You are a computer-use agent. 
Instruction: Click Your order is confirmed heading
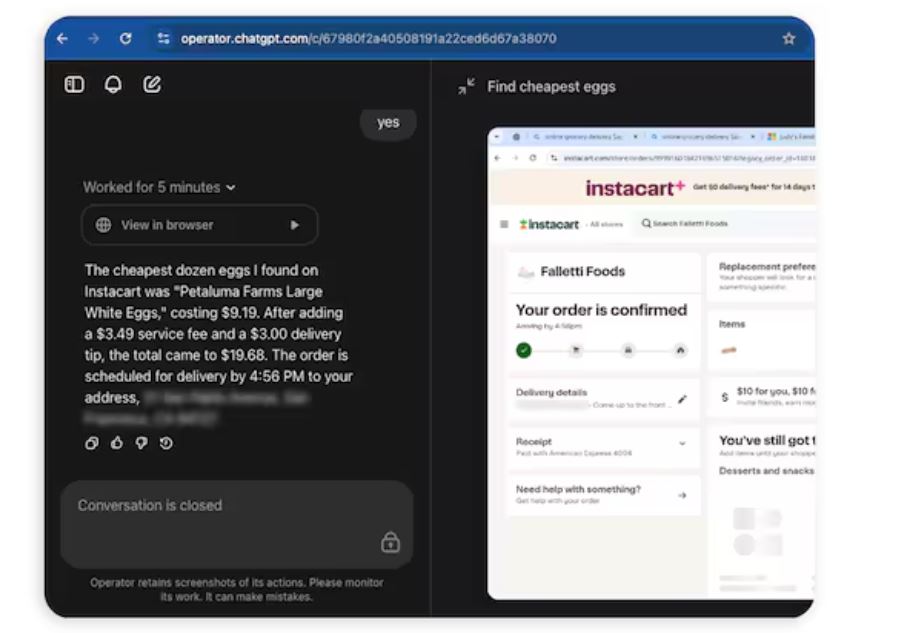[x=601, y=310]
